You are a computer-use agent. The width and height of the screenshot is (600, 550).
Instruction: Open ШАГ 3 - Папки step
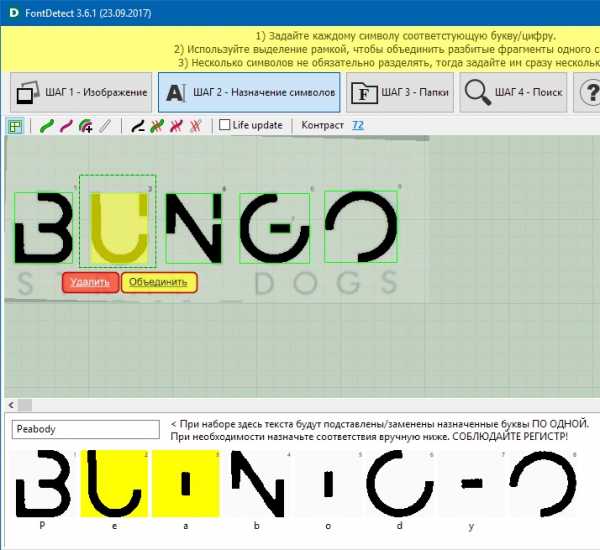(400, 92)
